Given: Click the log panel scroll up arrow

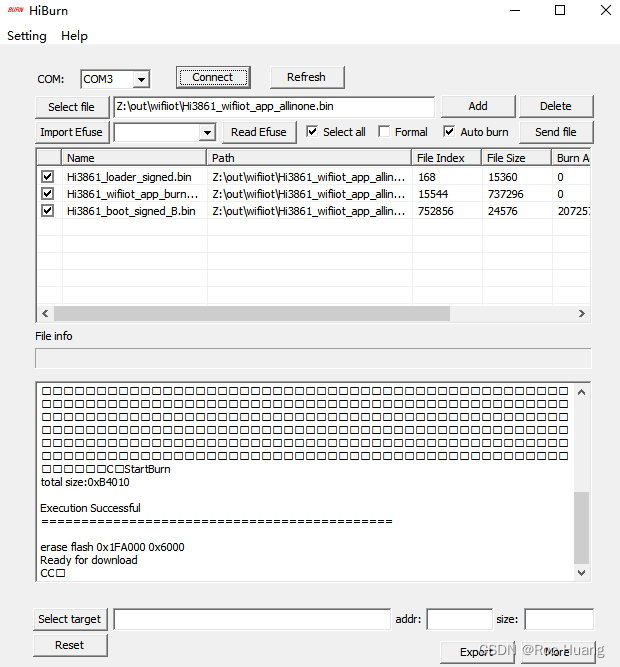Looking at the screenshot, I should (581, 392).
